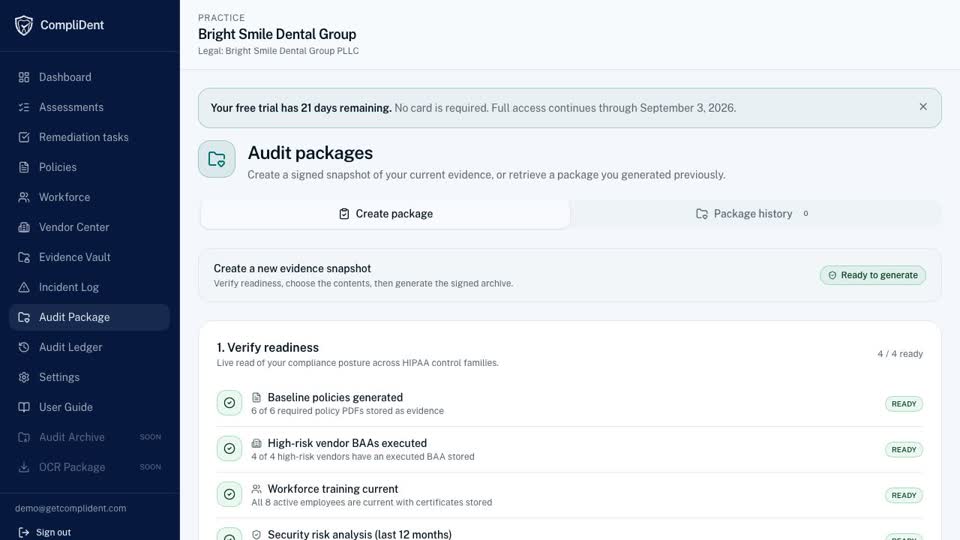Open Settings from the sidebar
This screenshot has width=960, height=540.
pyautogui.click(x=89, y=377)
